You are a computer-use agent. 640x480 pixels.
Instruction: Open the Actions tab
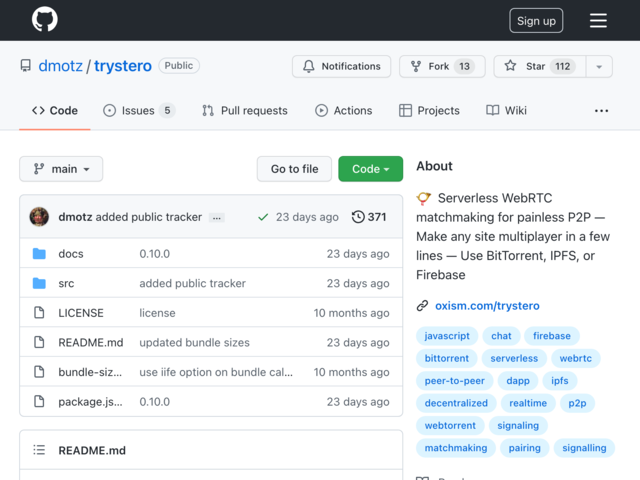(x=344, y=111)
